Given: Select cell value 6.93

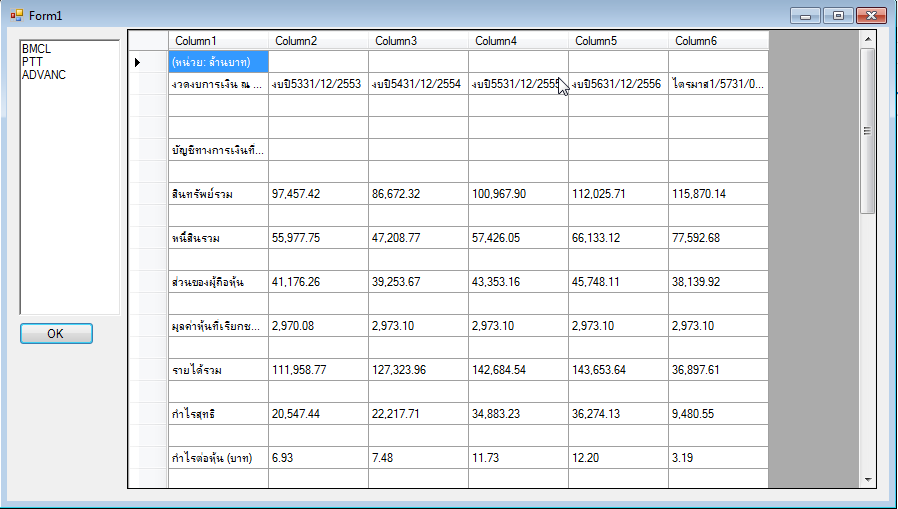Looking at the screenshot, I should coord(318,458).
